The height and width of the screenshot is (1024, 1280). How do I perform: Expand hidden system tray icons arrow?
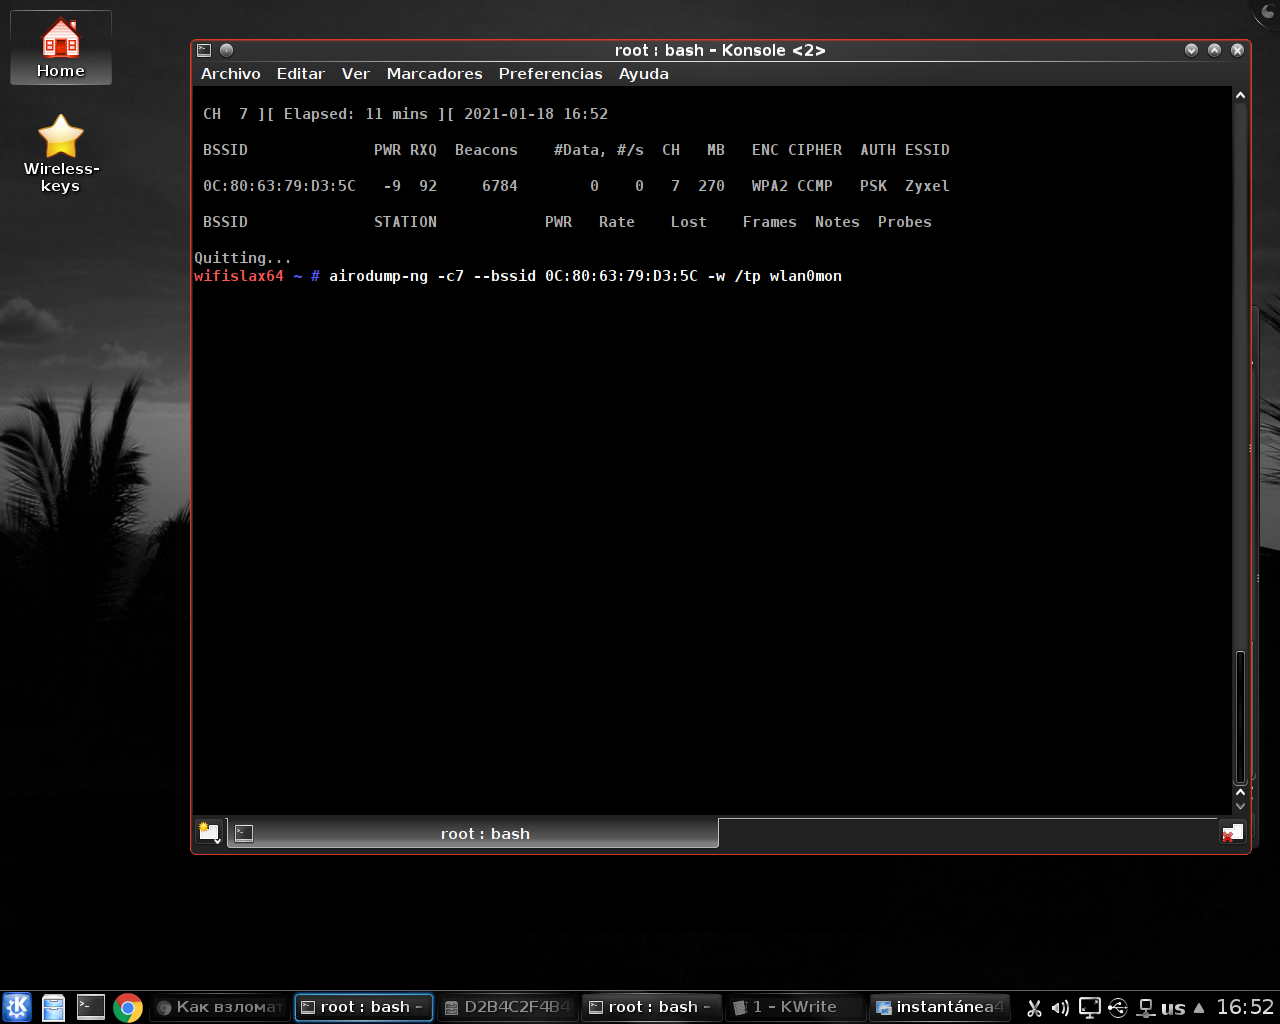pyautogui.click(x=1199, y=1008)
